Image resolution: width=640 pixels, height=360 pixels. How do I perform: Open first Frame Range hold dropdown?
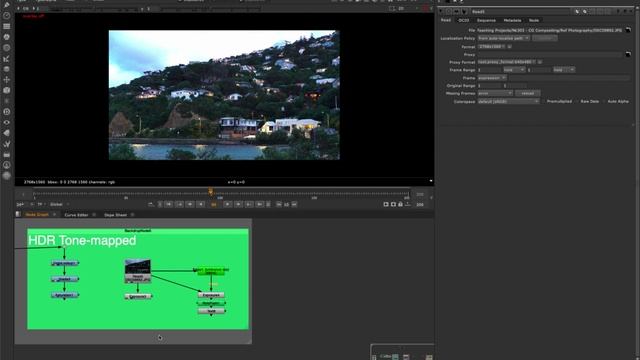tap(514, 70)
